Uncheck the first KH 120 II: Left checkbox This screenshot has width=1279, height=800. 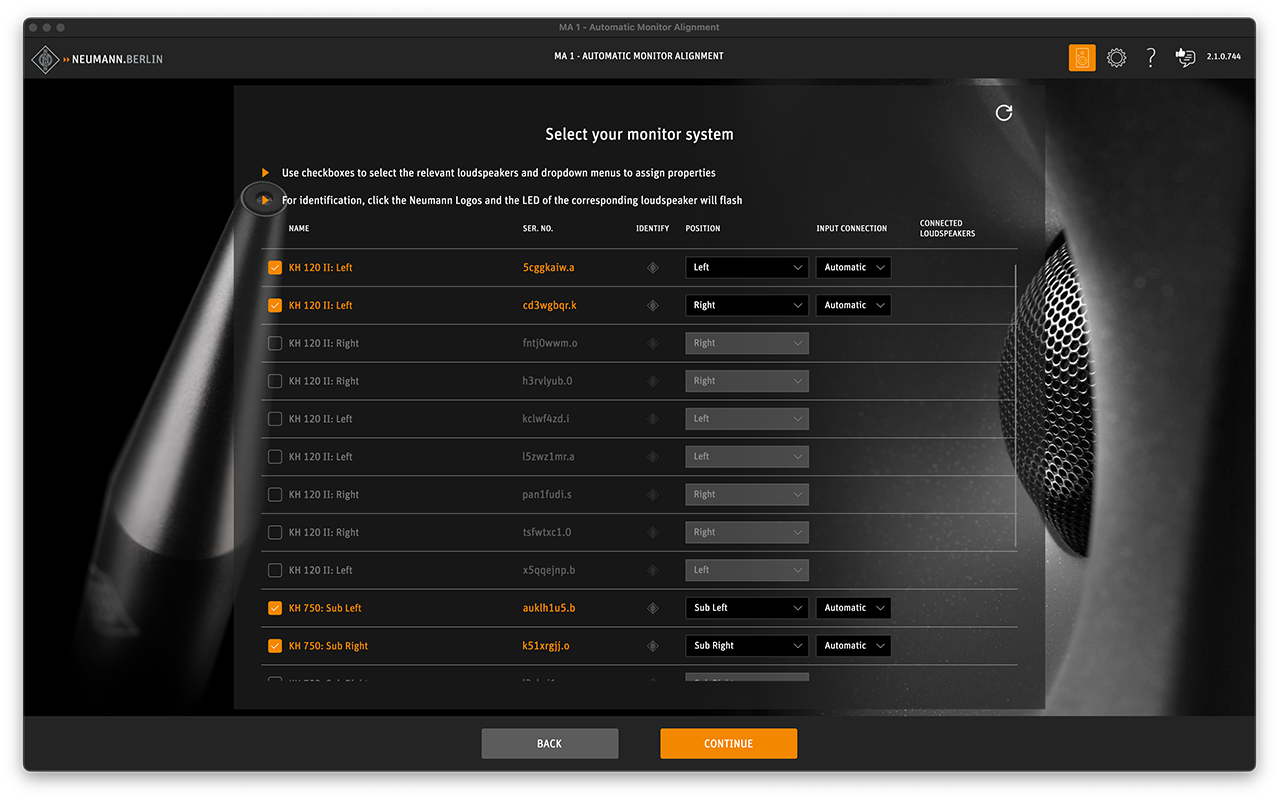(x=275, y=268)
